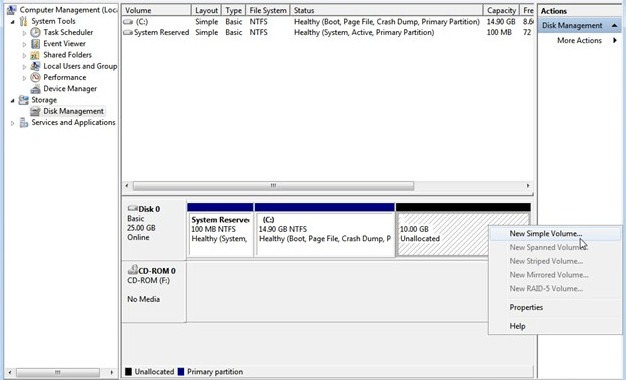The width and height of the screenshot is (626, 380).
Task: Open the More Actions submenu arrow
Action: pyautogui.click(x=615, y=40)
